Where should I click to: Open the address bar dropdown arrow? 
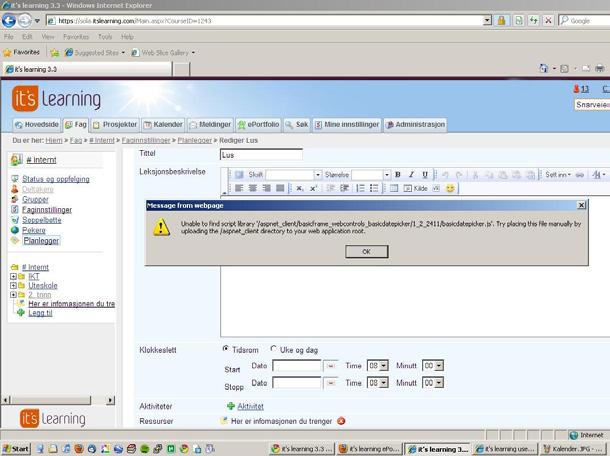click(487, 20)
